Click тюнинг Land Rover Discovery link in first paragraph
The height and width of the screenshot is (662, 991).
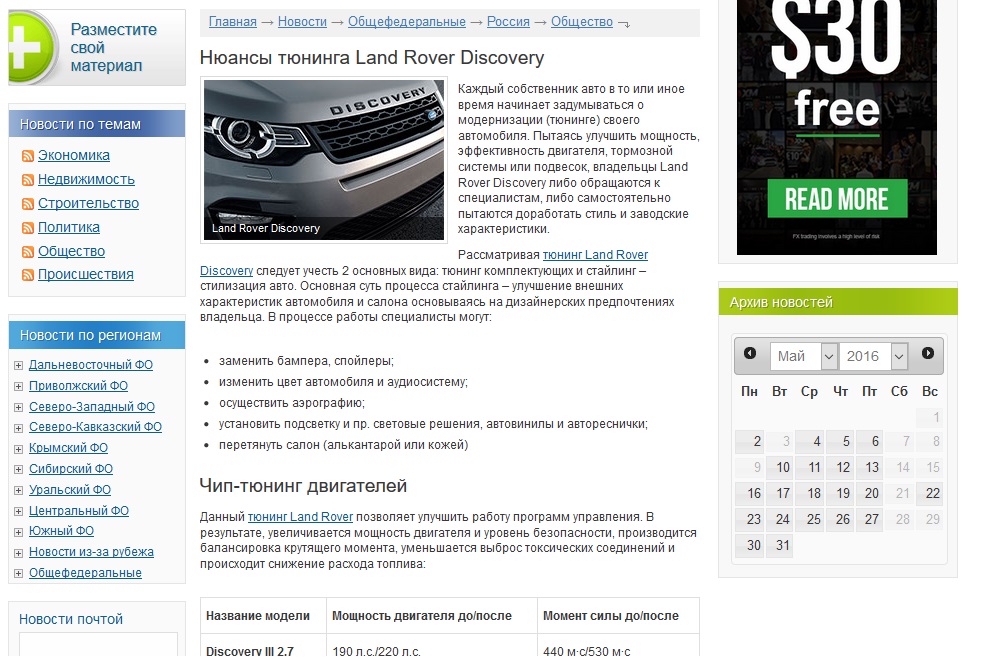pos(595,255)
